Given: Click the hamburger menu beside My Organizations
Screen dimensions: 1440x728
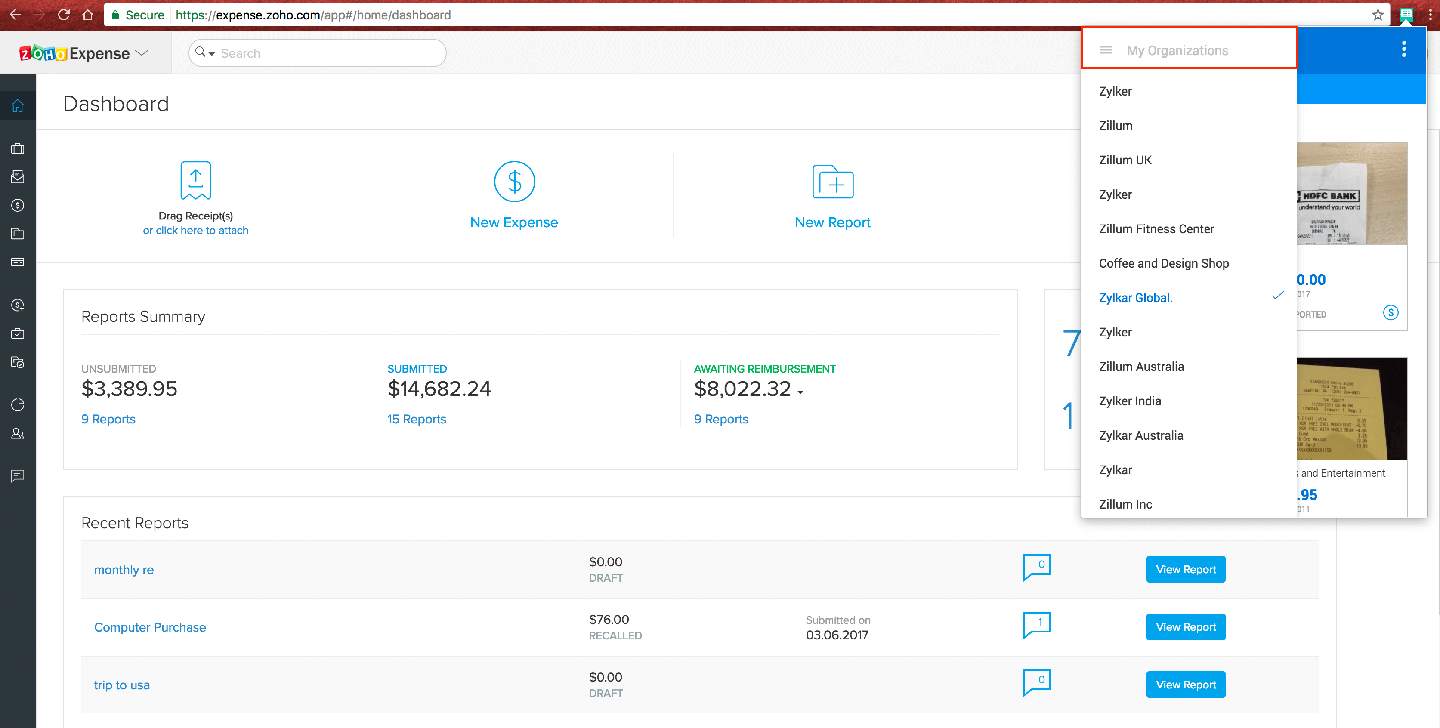Looking at the screenshot, I should (1106, 50).
